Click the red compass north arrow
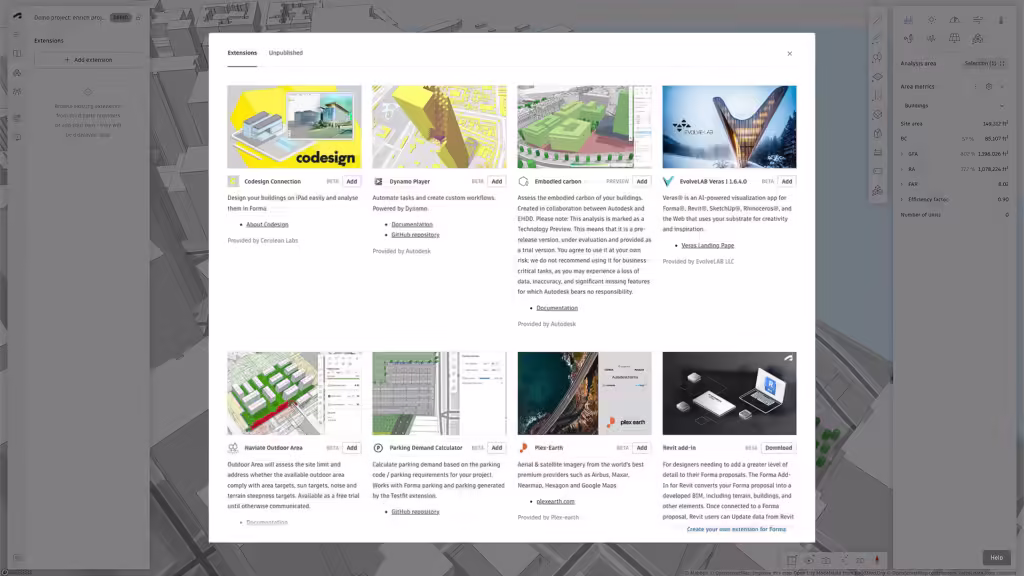 [x=877, y=560]
